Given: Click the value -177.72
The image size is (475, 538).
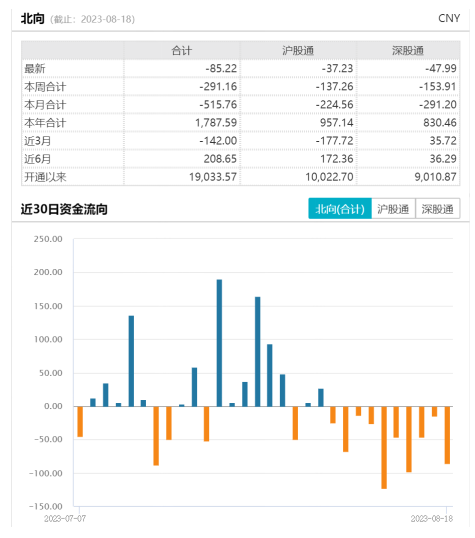Looking at the screenshot, I should coord(335,141).
